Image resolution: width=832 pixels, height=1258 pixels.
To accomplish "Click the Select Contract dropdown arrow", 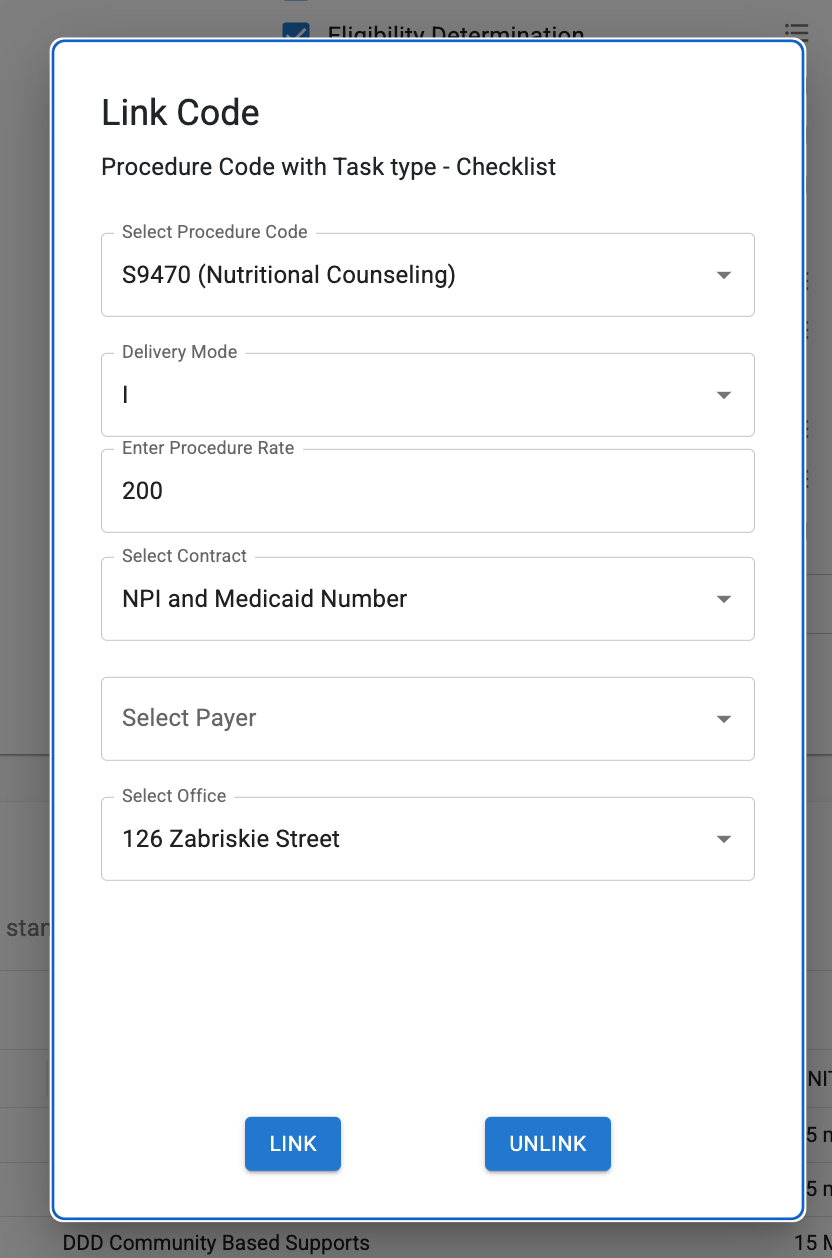I will [724, 599].
